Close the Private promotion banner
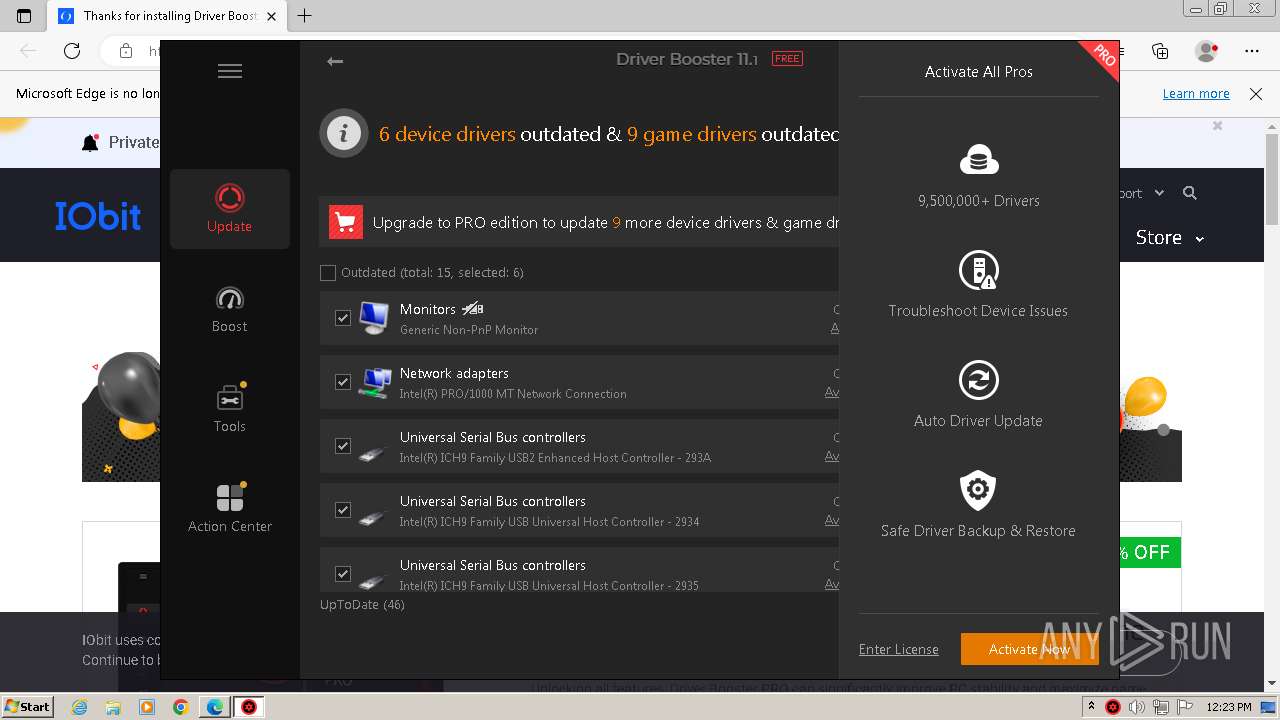This screenshot has width=1280, height=720. coord(1217,126)
